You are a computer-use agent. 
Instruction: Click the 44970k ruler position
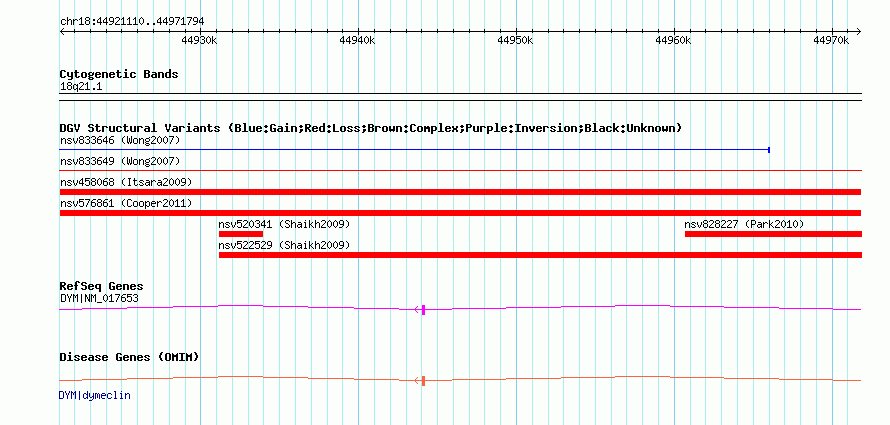coord(830,40)
